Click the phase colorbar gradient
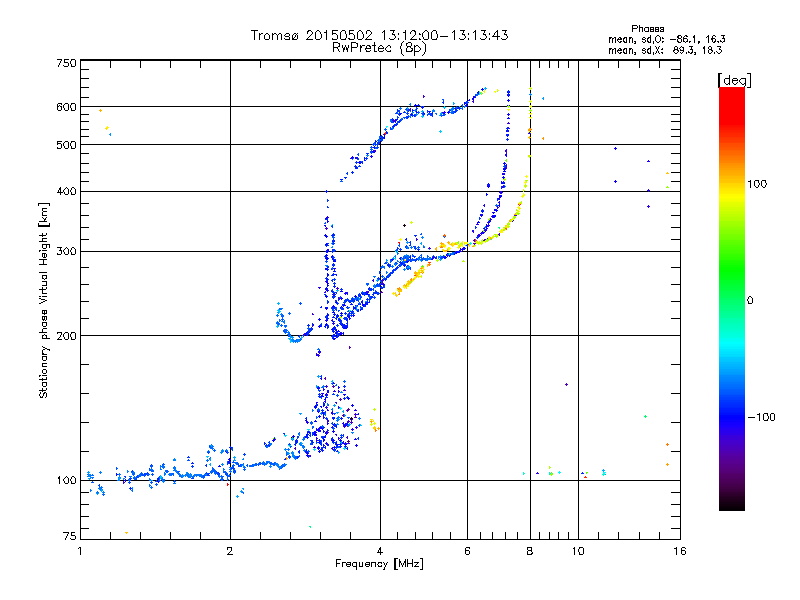The image size is (800, 600). point(732,298)
